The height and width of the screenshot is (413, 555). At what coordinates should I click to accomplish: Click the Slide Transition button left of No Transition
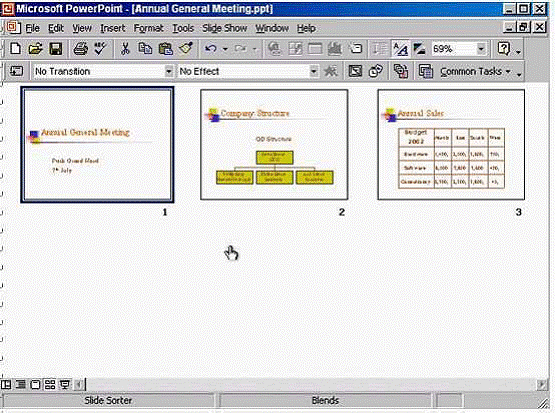[16, 71]
